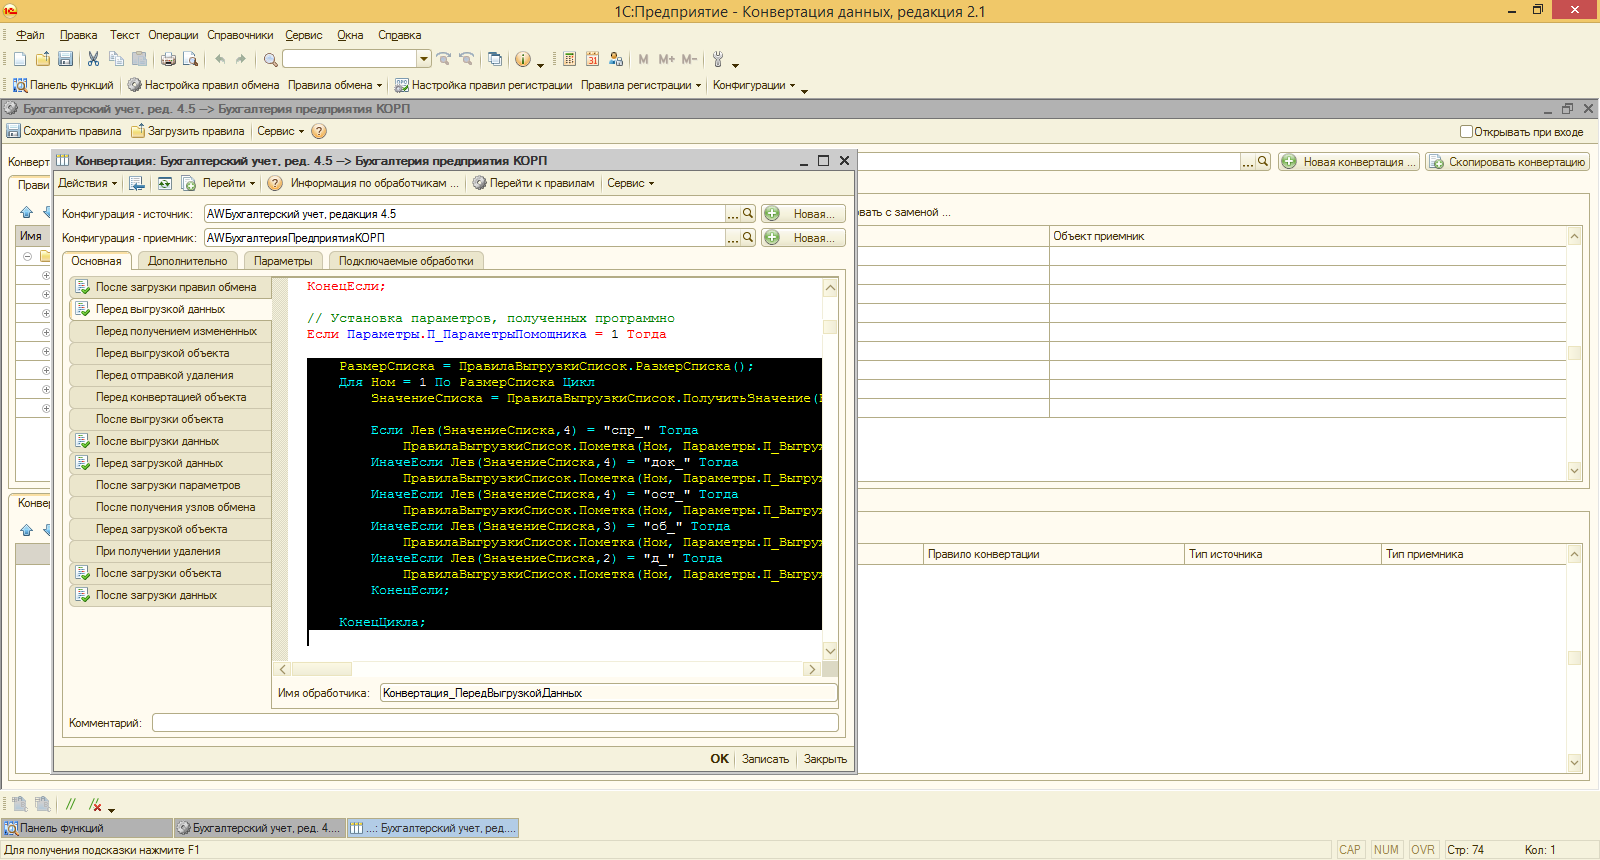The width and height of the screenshot is (1600, 860).
Task: Click Новая... next to the Конфигурация-источник field
Action: tap(804, 213)
